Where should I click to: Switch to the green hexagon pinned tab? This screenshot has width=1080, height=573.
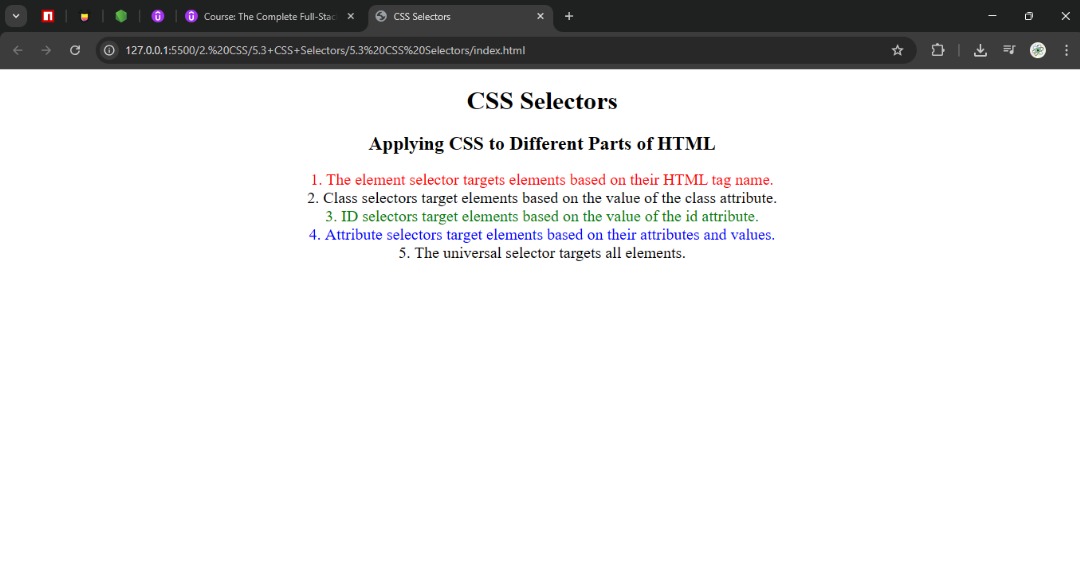pos(121,16)
